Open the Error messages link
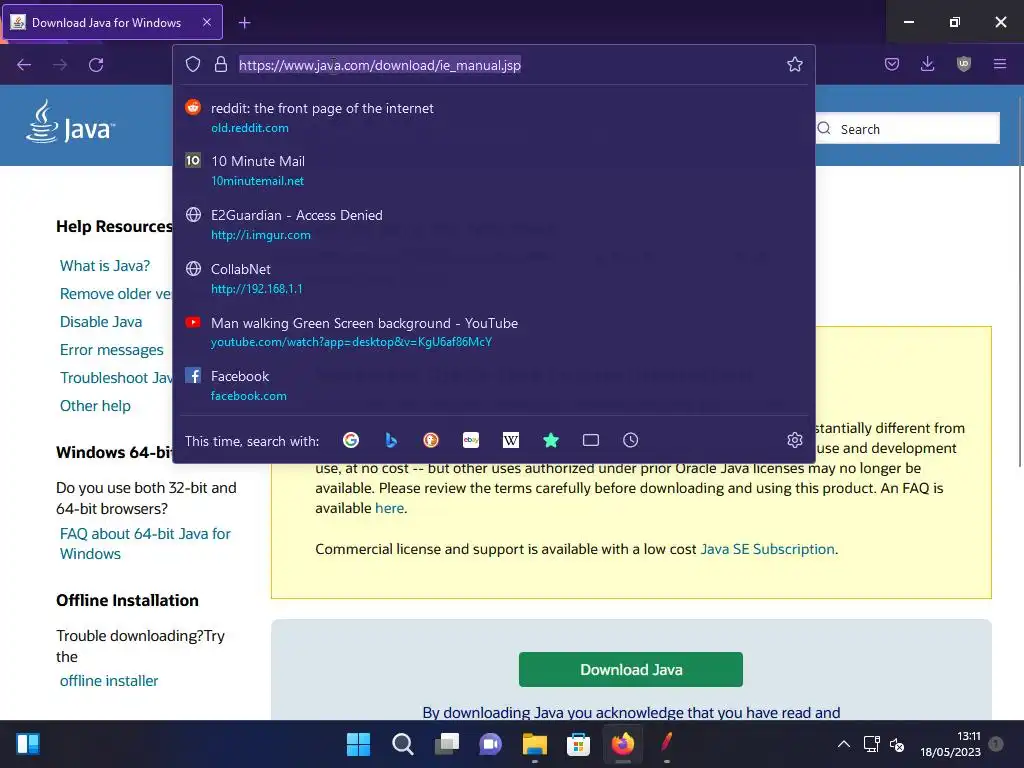The image size is (1024, 768). coord(112,350)
